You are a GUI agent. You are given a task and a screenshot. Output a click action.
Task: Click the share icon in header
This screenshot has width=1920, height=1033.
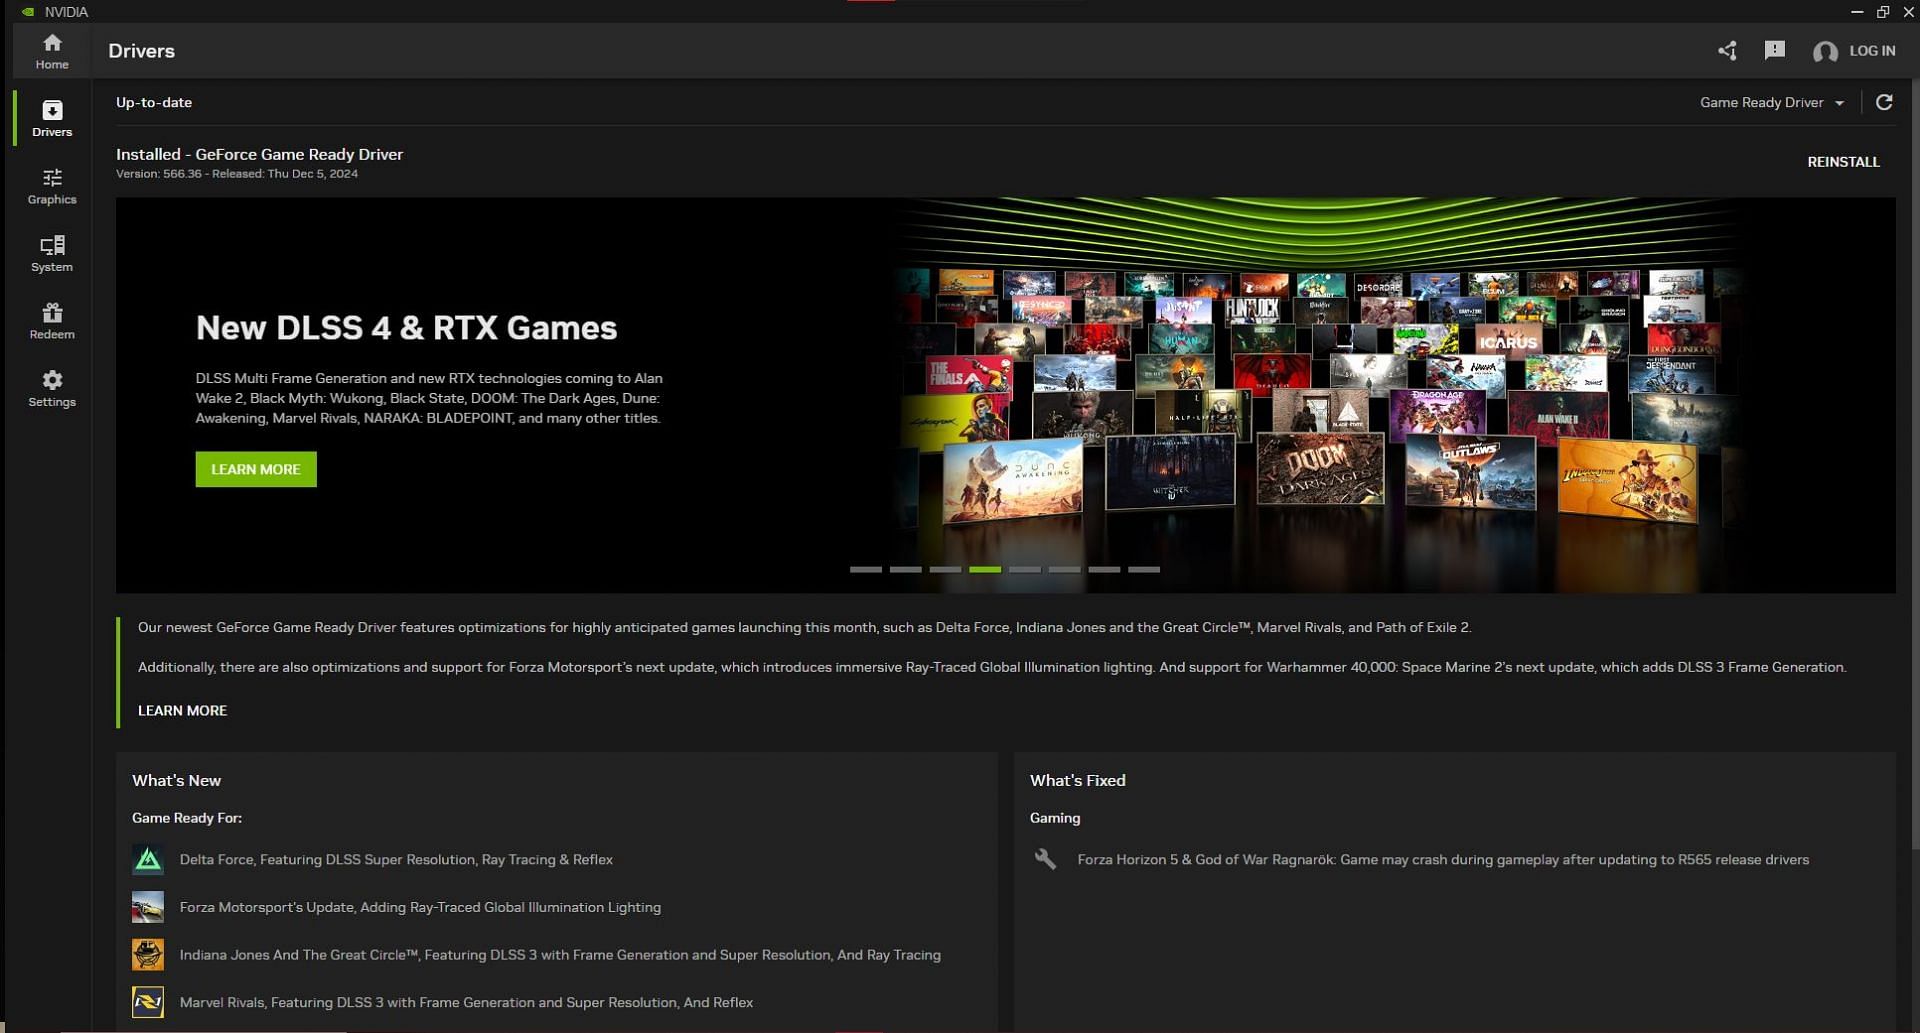pos(1727,51)
